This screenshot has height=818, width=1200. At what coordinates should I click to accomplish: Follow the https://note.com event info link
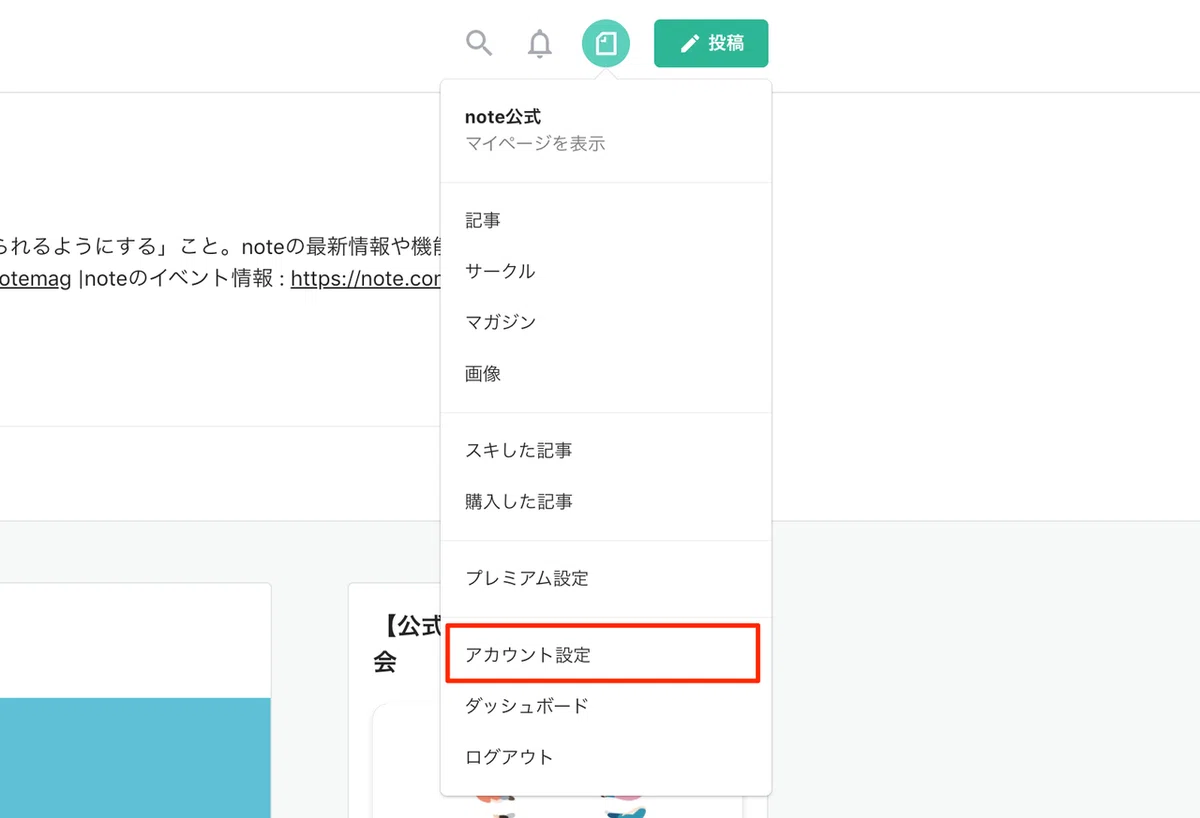tap(366, 279)
